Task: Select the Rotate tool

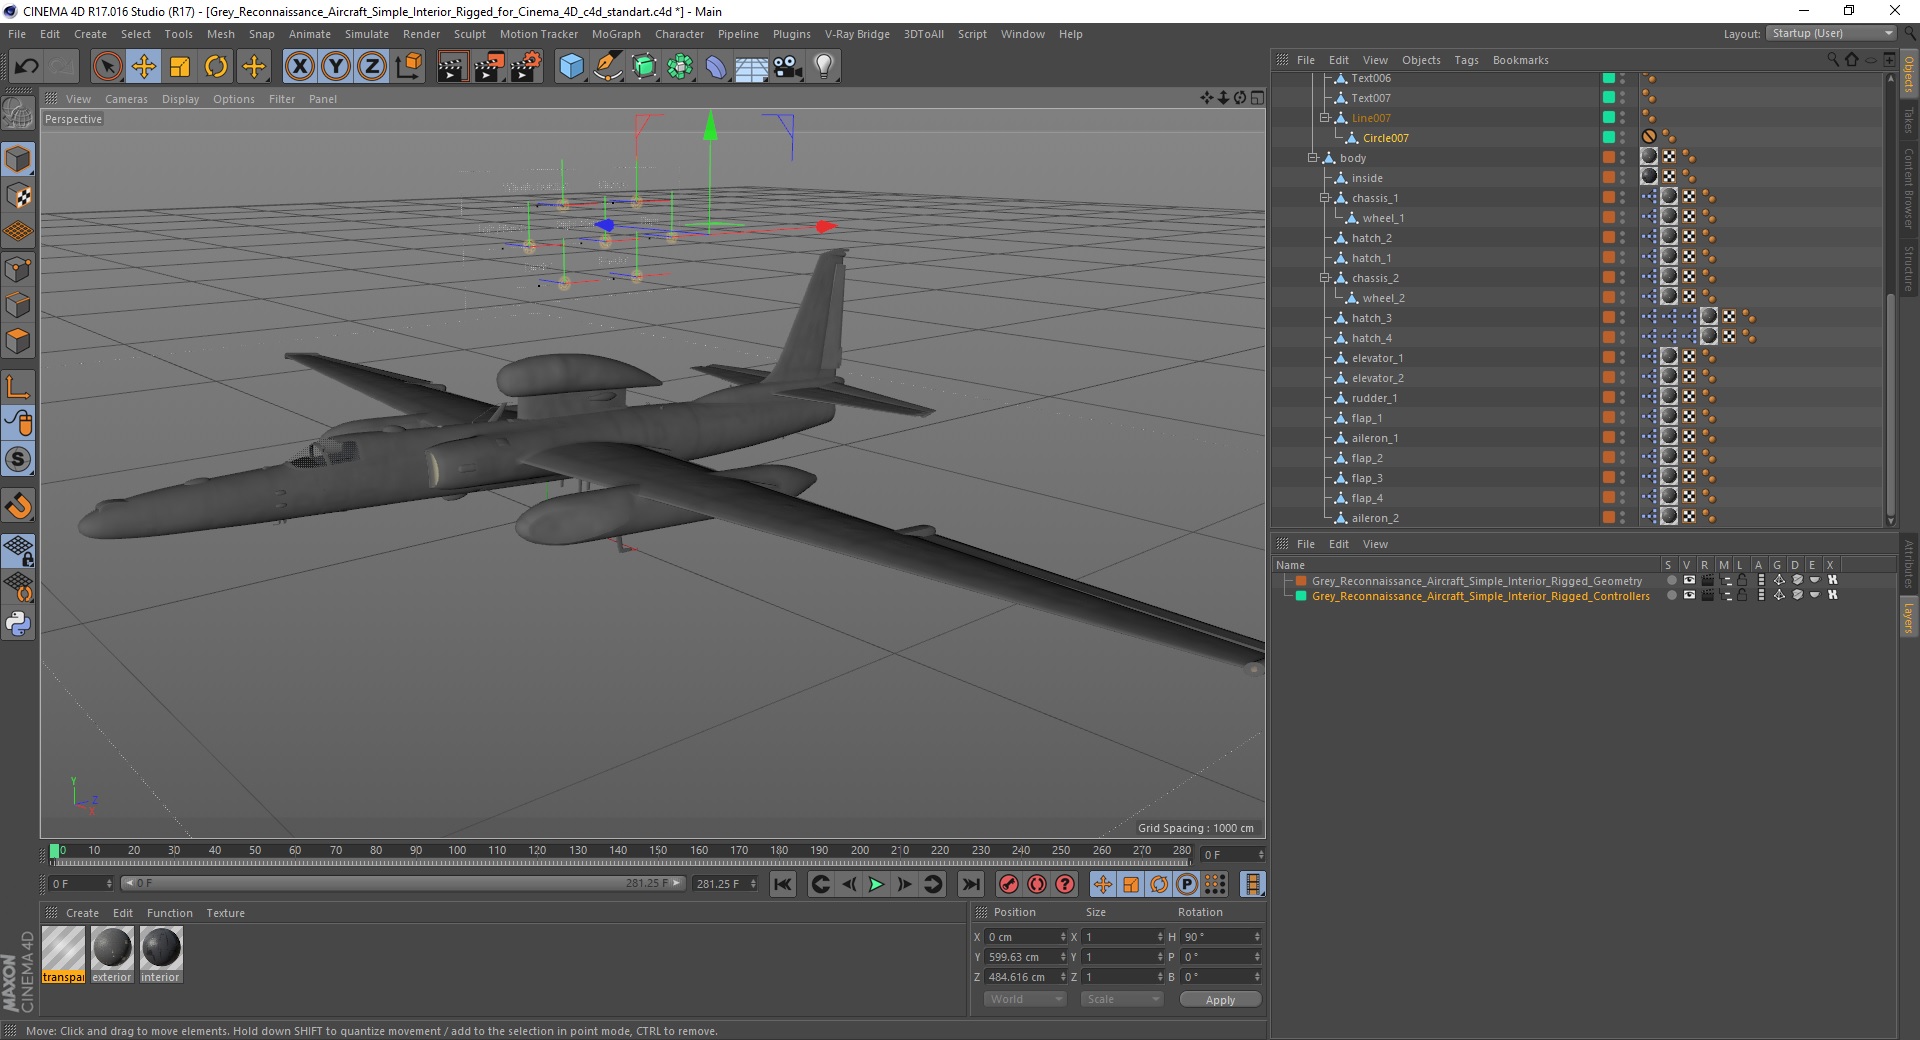Action: (216, 67)
